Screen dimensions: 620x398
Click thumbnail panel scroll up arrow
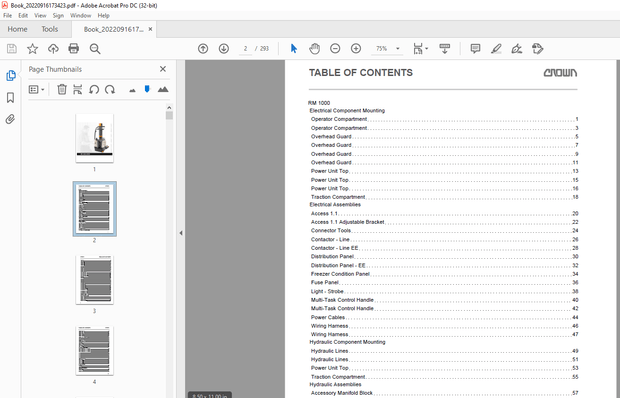[169, 108]
